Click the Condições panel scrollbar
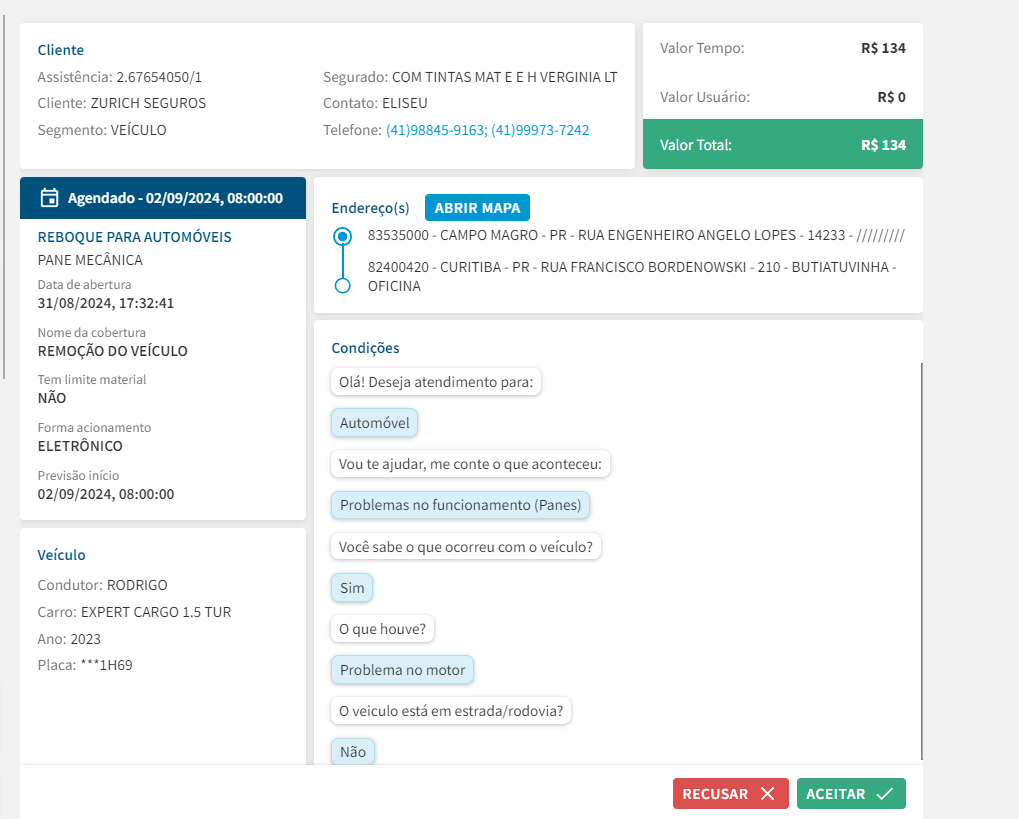Viewport: 1019px width, 819px height. click(921, 560)
